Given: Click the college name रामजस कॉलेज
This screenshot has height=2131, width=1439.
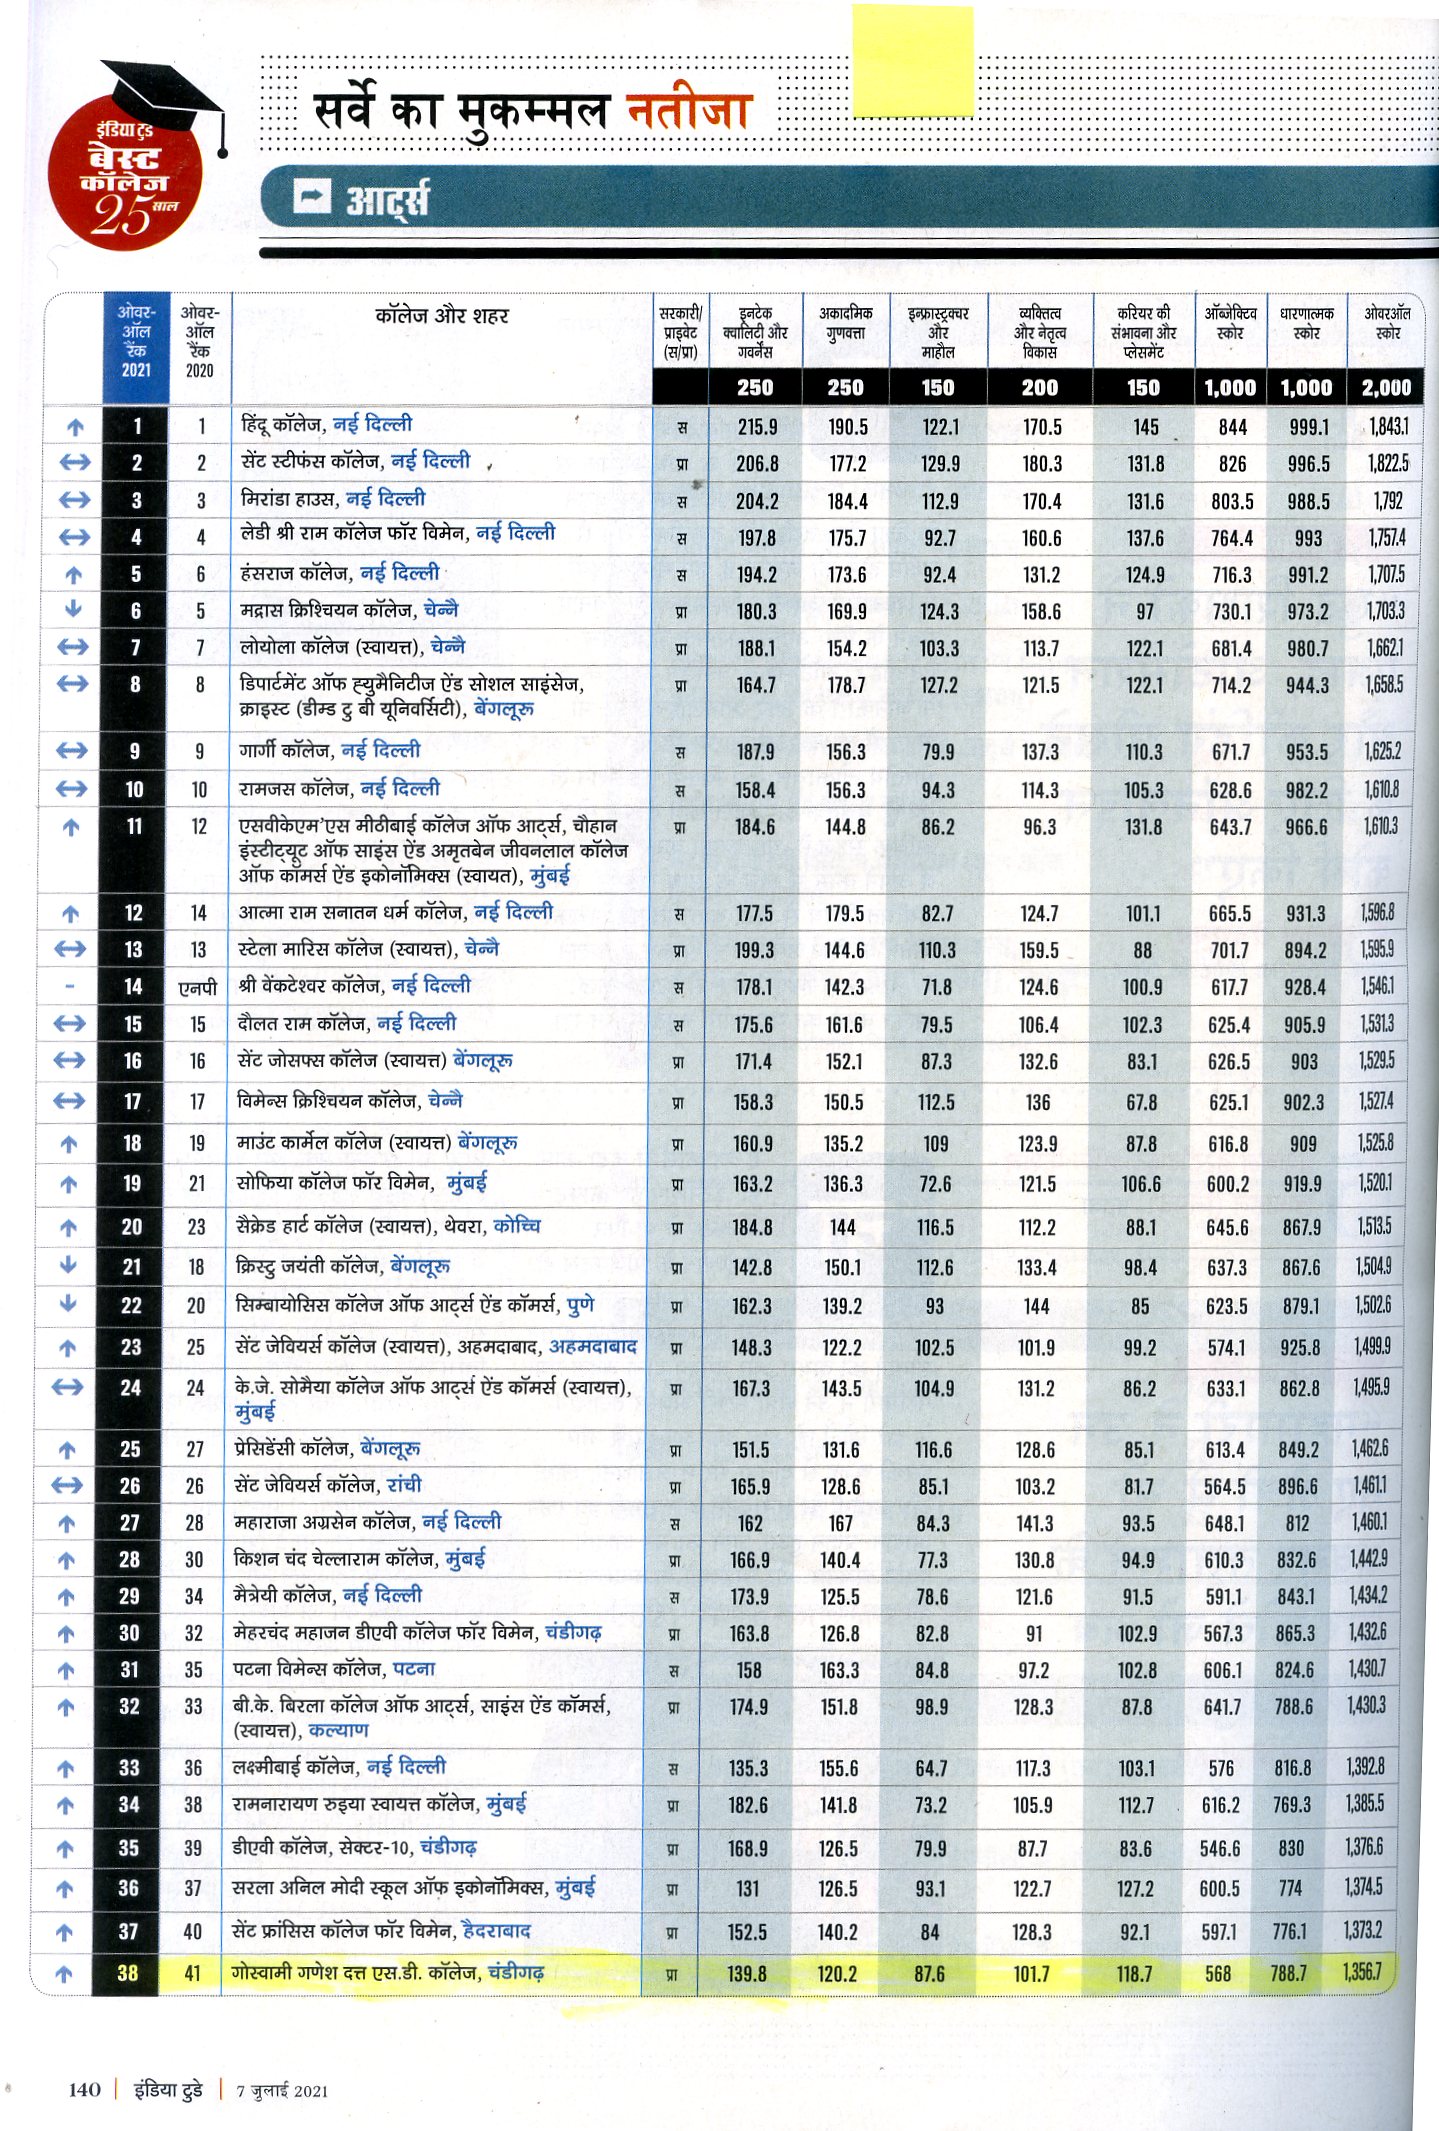Looking at the screenshot, I should 295,788.
